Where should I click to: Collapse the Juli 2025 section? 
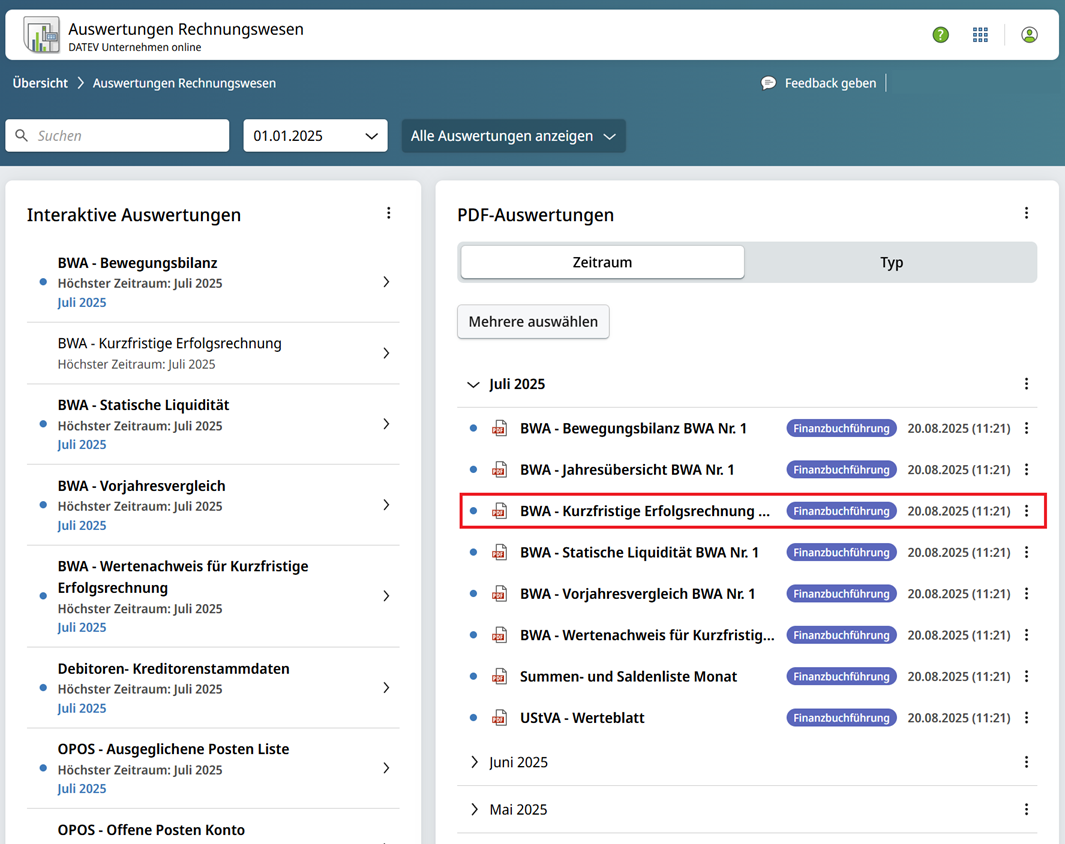pos(474,384)
